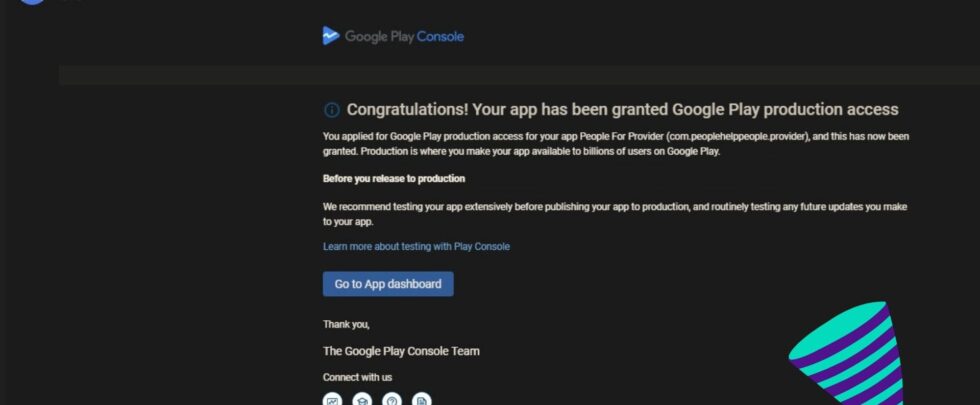Click the question mark help icon
This screenshot has width=980, height=405.
click(x=392, y=399)
